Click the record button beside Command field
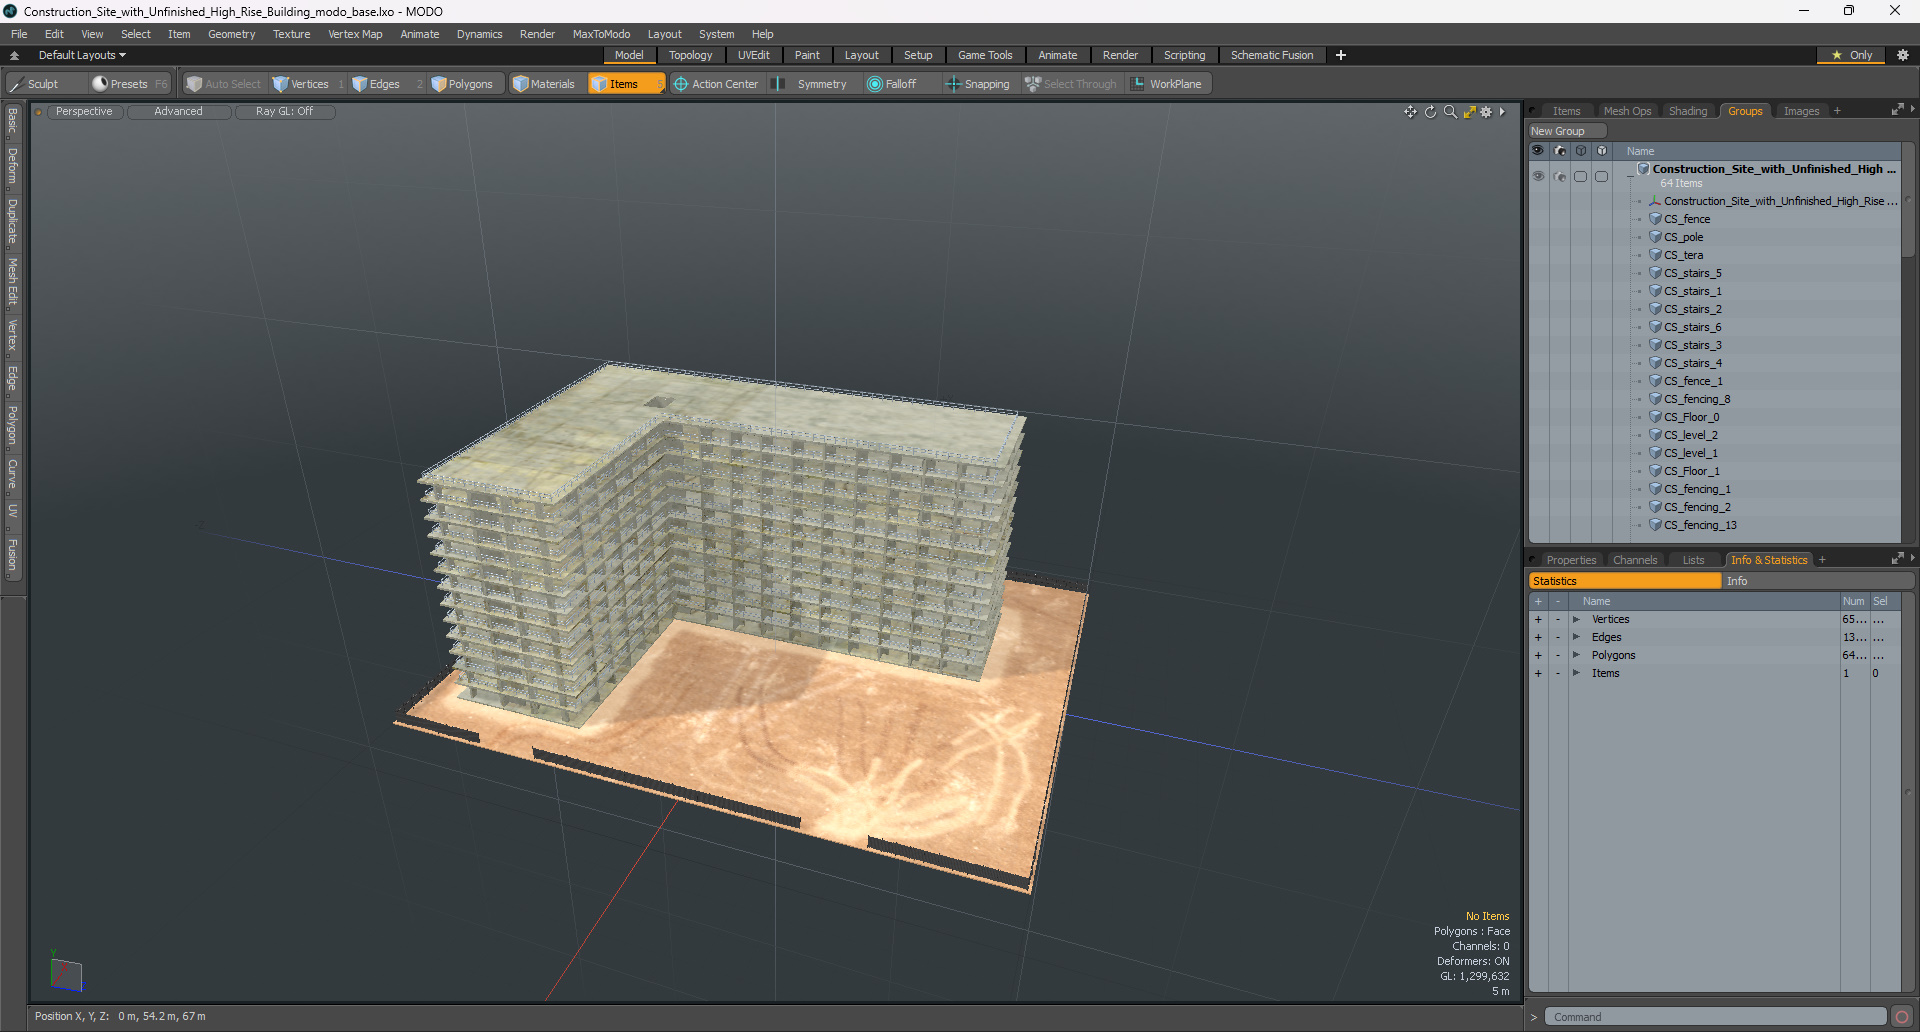This screenshot has height=1032, width=1920. coord(1902,1017)
